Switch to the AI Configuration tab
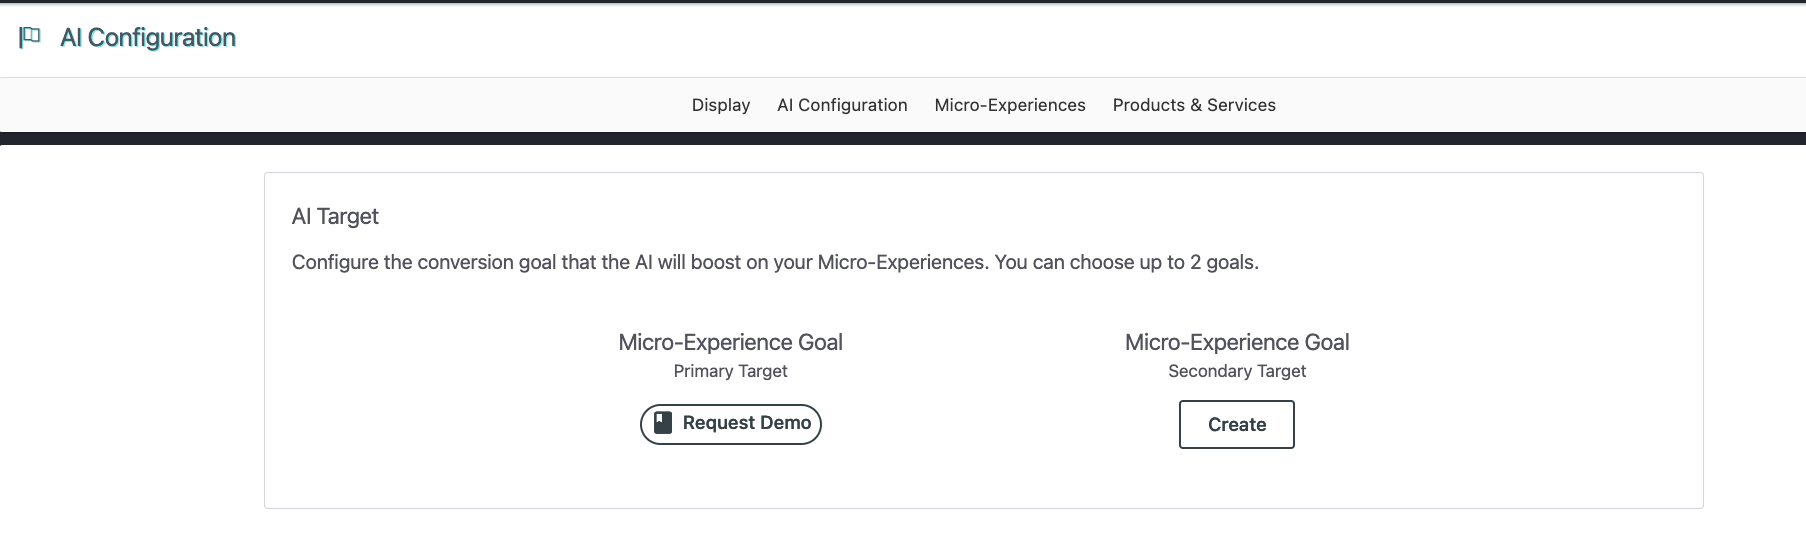 tap(842, 105)
